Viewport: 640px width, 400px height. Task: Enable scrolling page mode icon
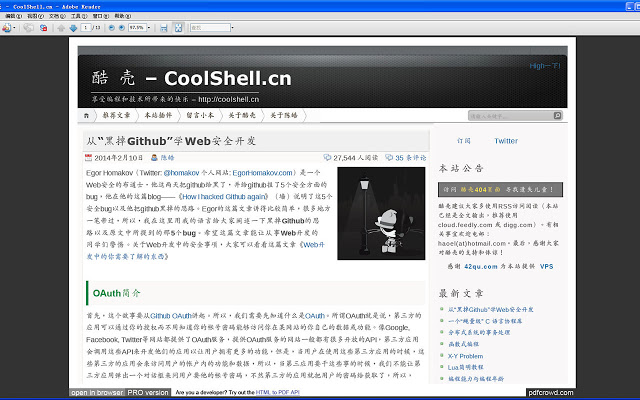click(x=164, y=28)
